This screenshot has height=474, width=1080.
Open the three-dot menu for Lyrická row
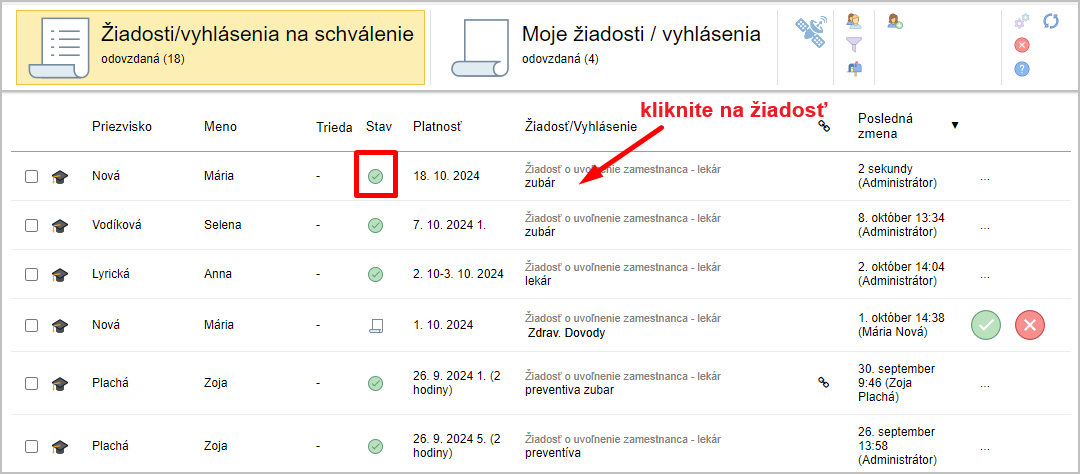click(984, 275)
